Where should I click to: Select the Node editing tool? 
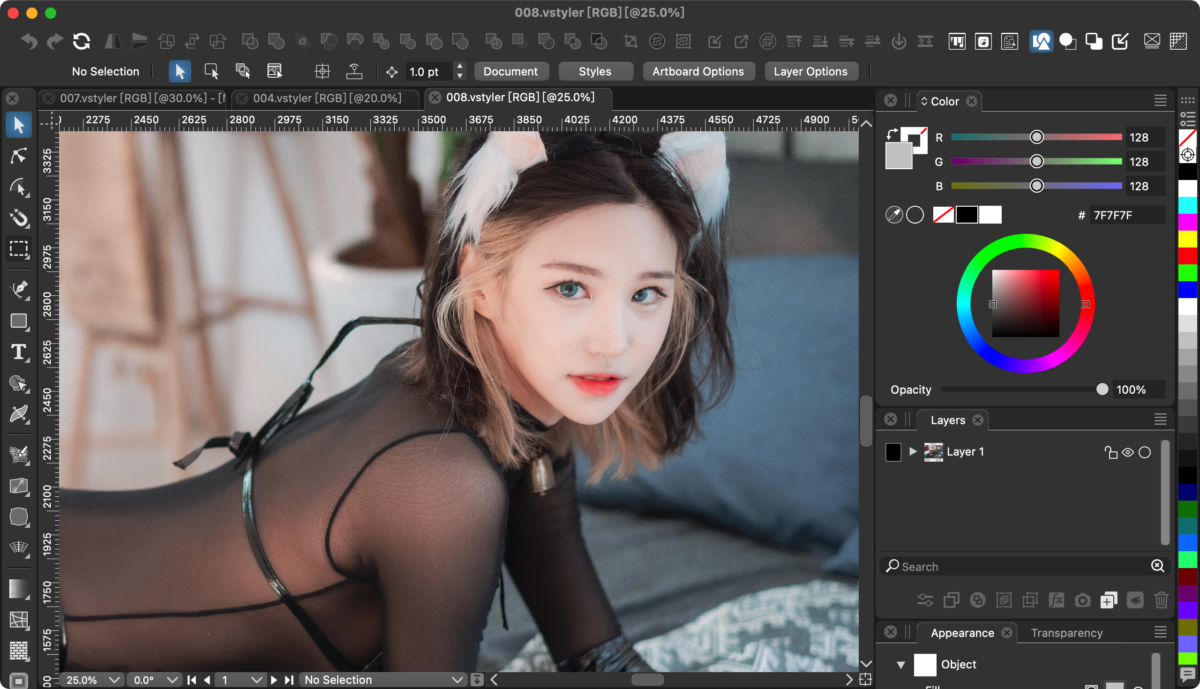[18, 156]
